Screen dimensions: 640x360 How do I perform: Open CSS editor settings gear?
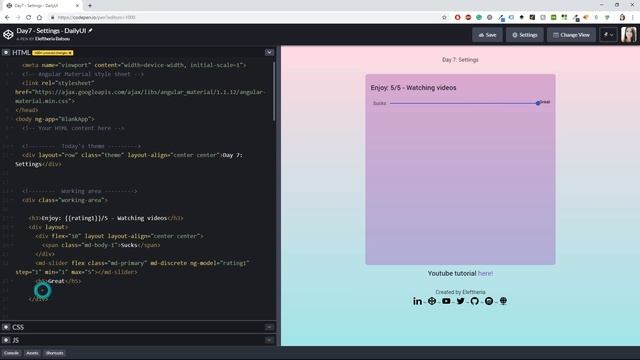(6, 327)
